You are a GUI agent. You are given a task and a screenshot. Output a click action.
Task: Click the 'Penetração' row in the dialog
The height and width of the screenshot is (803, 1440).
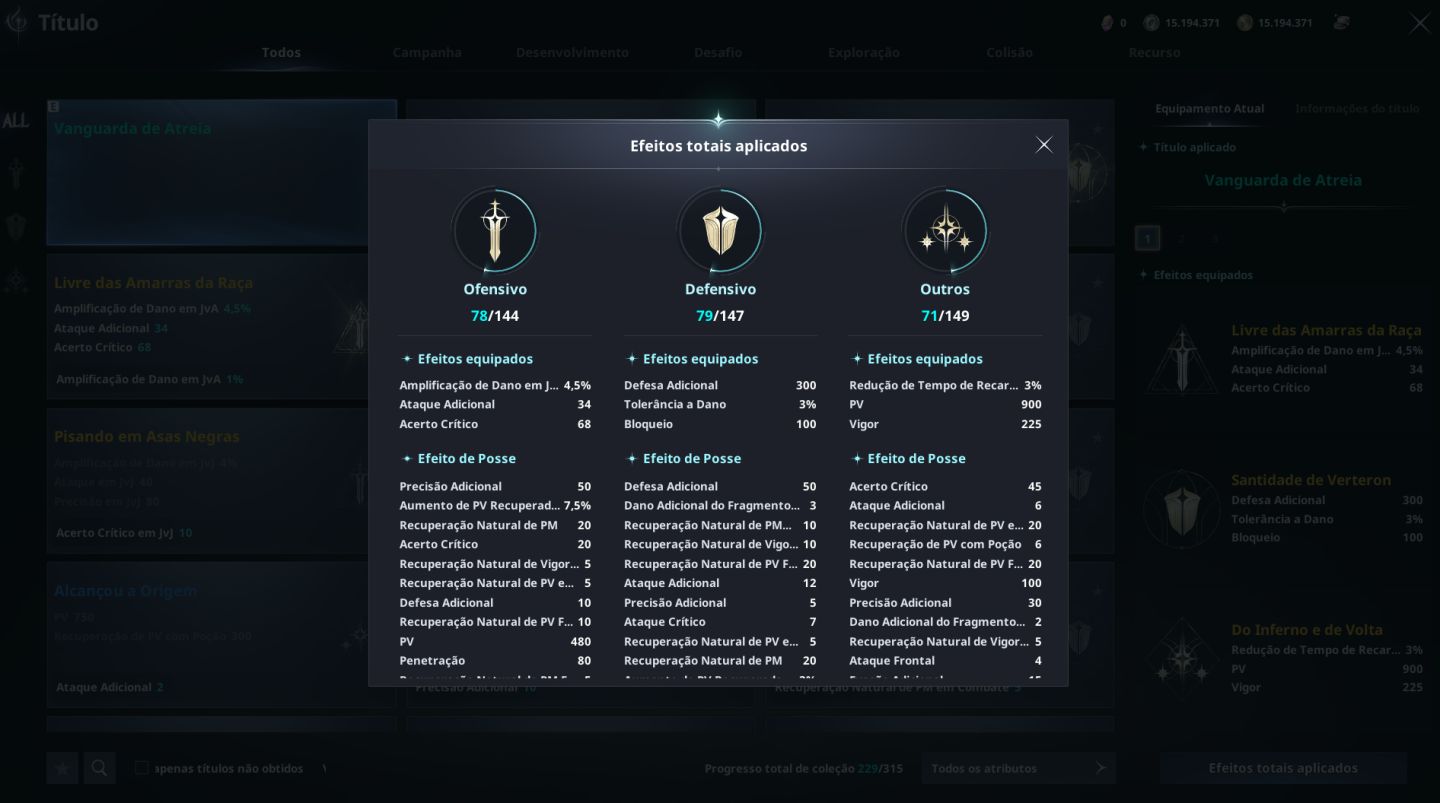click(495, 660)
